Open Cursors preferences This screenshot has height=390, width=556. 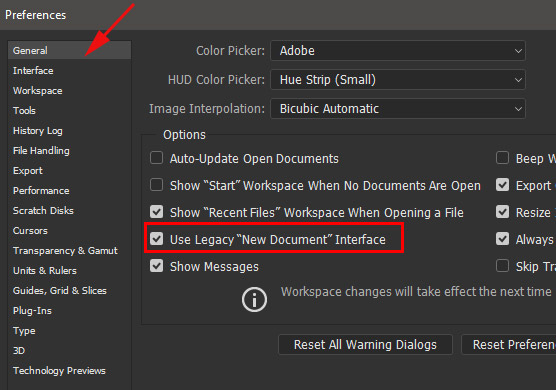click(x=30, y=231)
